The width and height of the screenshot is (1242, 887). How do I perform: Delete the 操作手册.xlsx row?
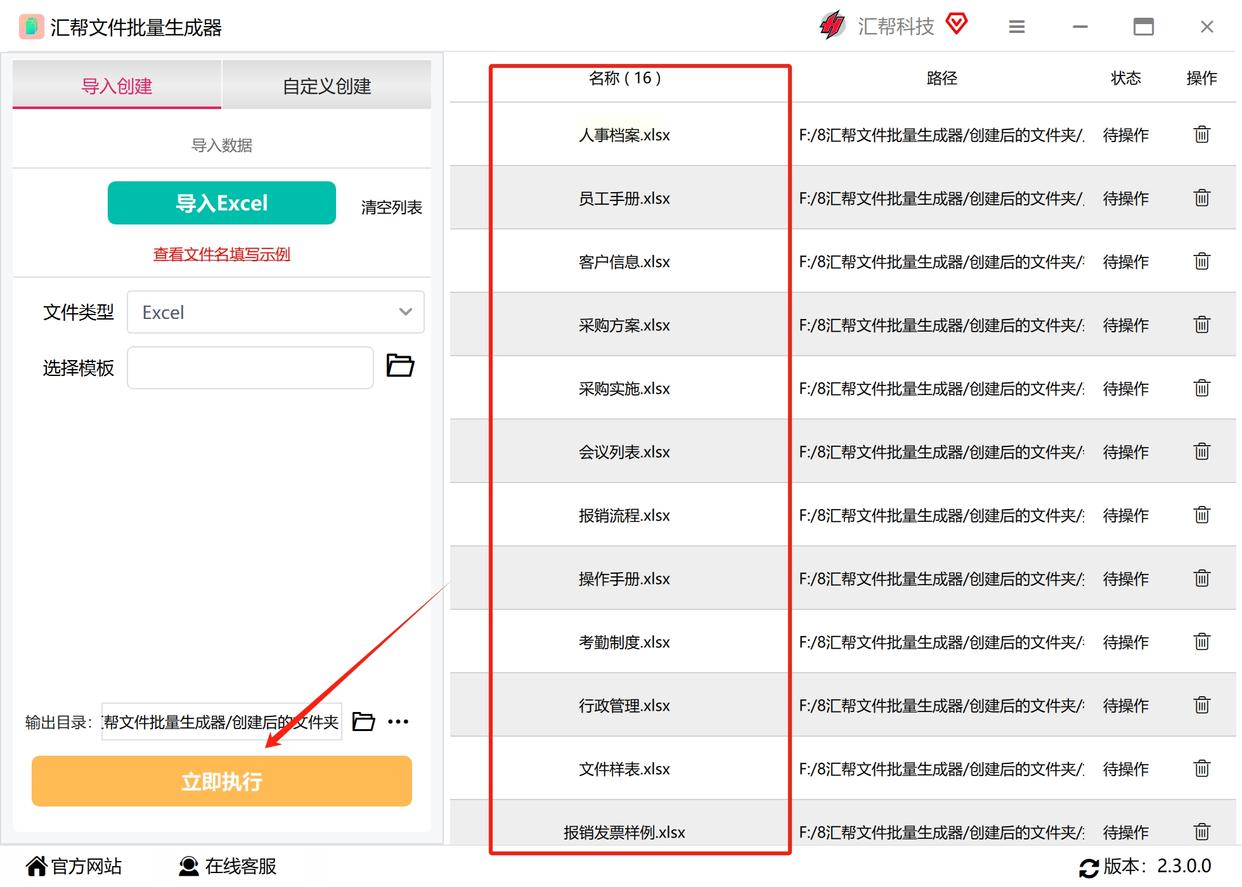click(1202, 577)
